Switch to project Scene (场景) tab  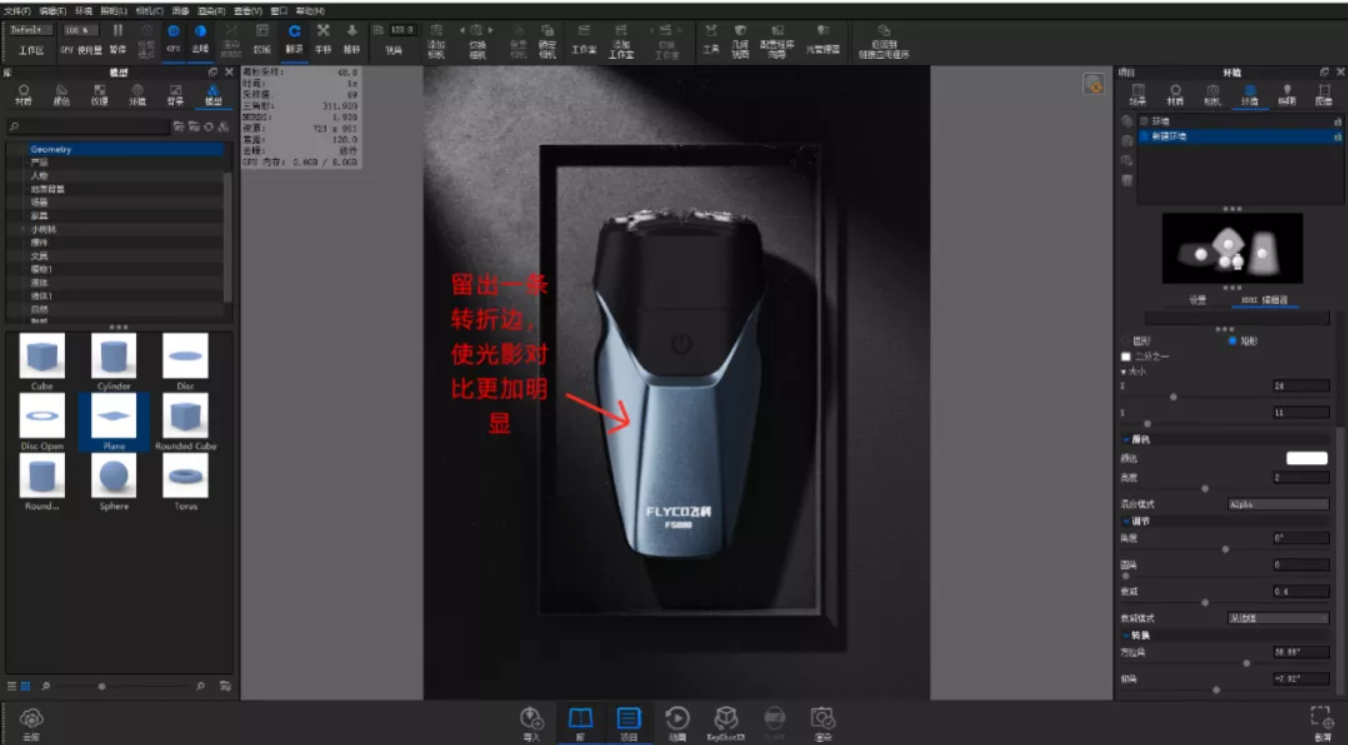click(1138, 95)
